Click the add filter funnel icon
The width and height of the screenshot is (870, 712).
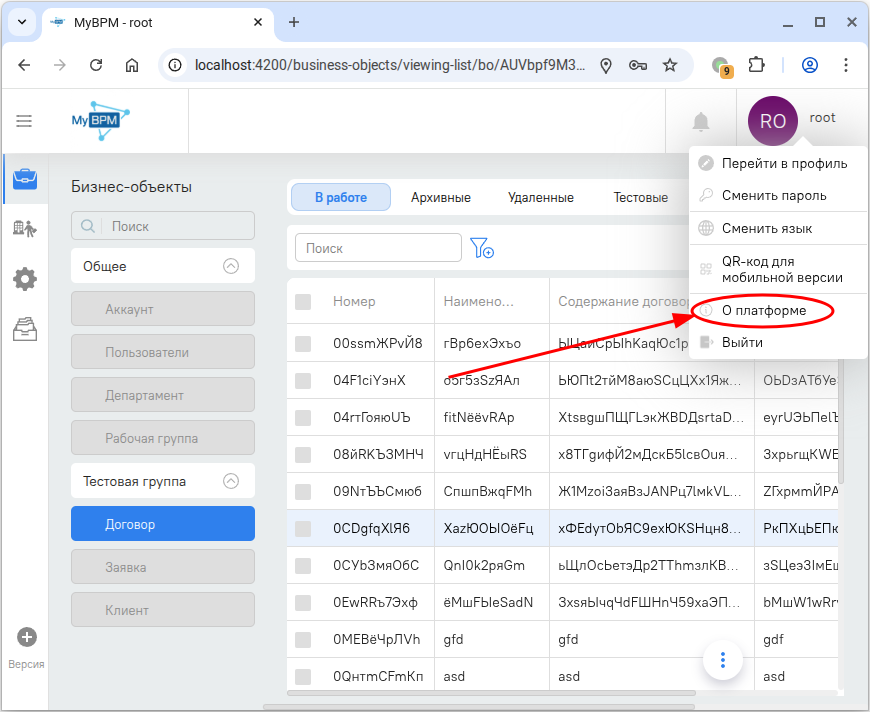coord(482,248)
